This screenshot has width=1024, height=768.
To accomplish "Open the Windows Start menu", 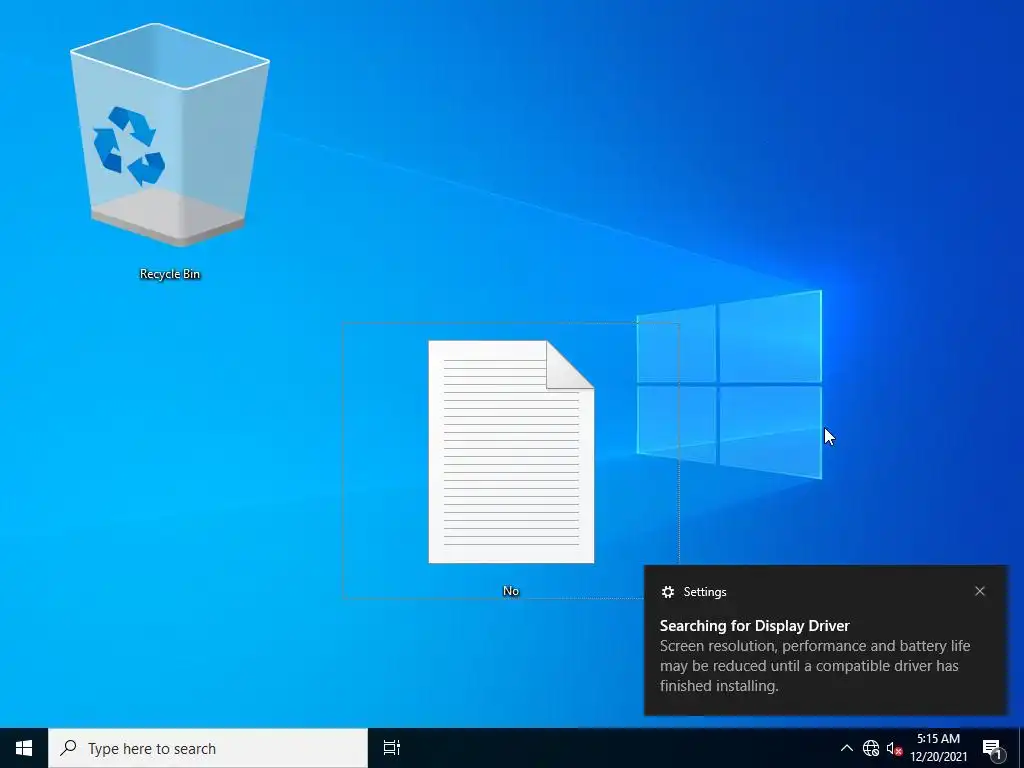I will tap(24, 748).
